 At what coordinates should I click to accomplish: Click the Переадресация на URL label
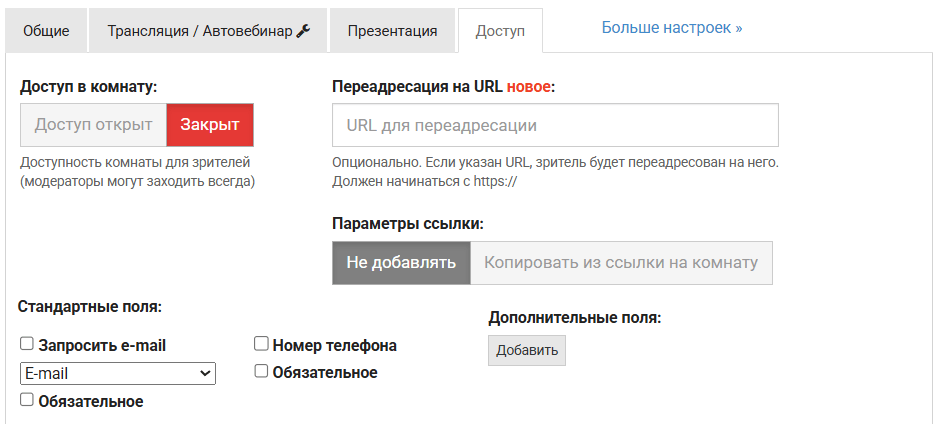point(443,87)
